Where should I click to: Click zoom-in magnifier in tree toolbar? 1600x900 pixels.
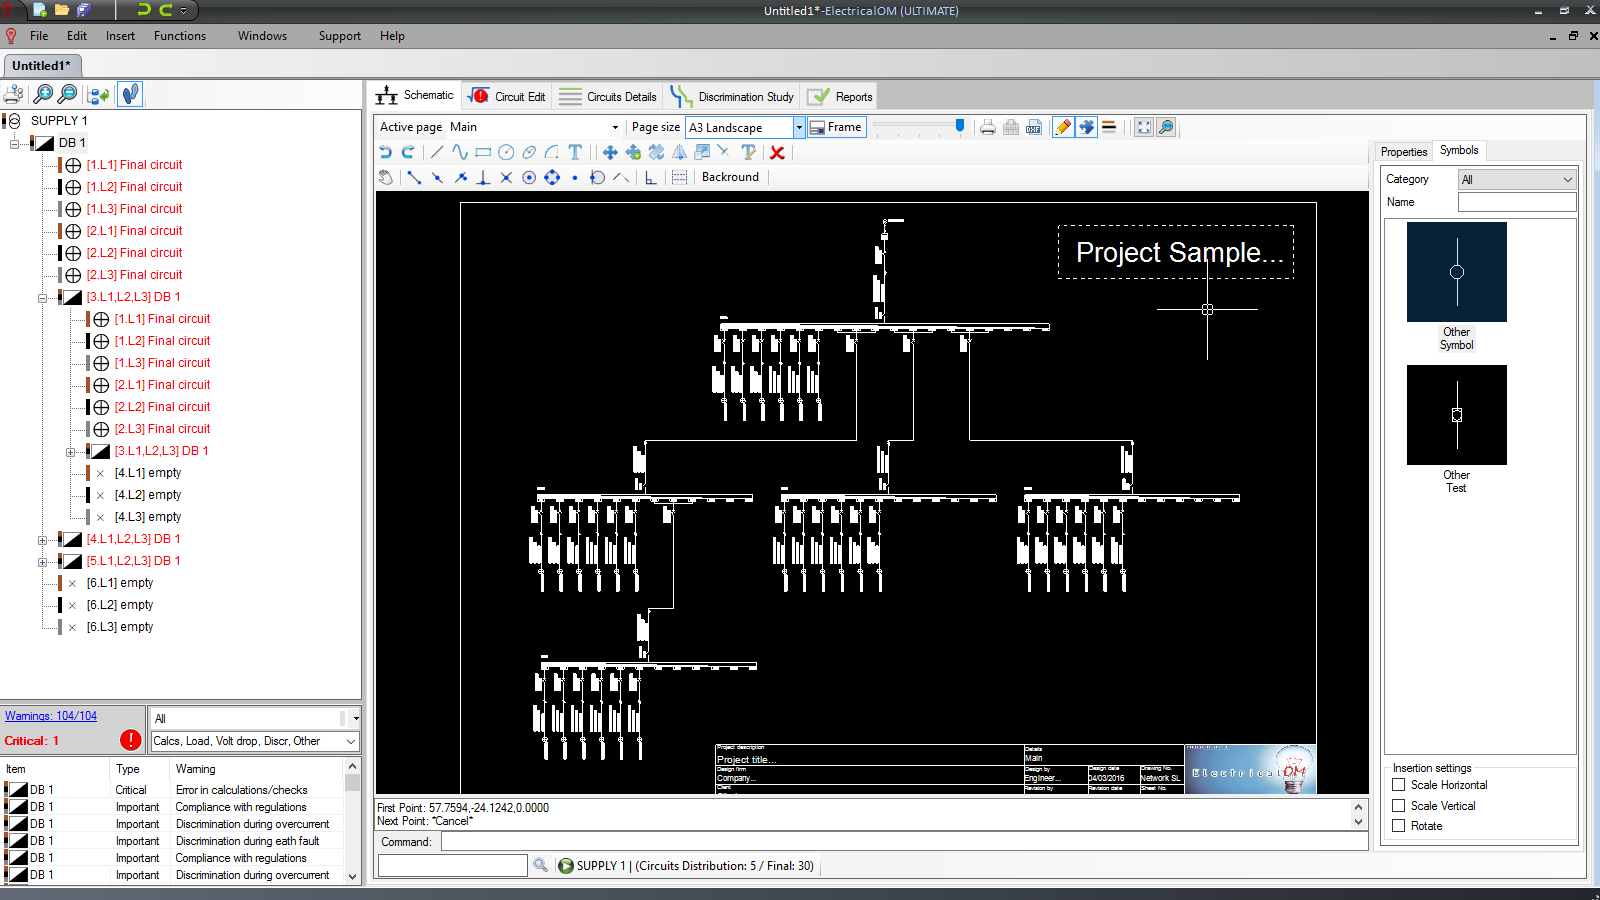click(x=43, y=95)
